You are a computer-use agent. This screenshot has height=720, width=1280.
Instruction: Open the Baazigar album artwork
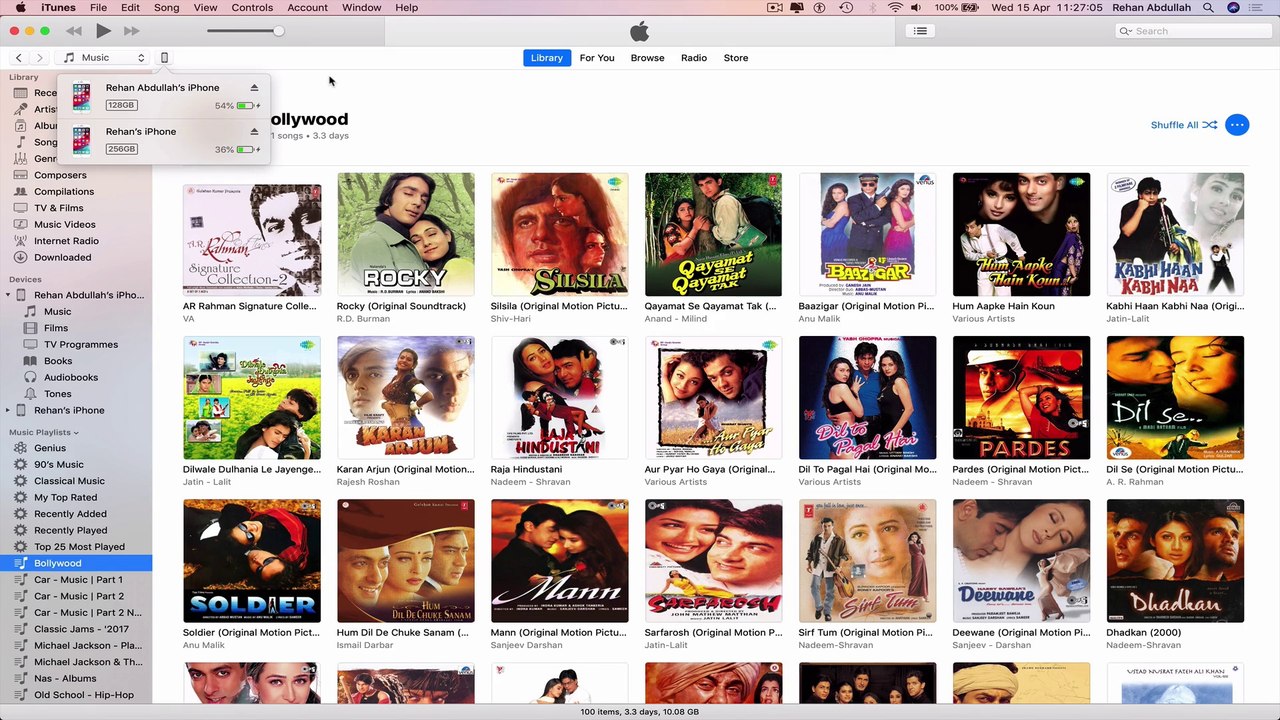[868, 235]
